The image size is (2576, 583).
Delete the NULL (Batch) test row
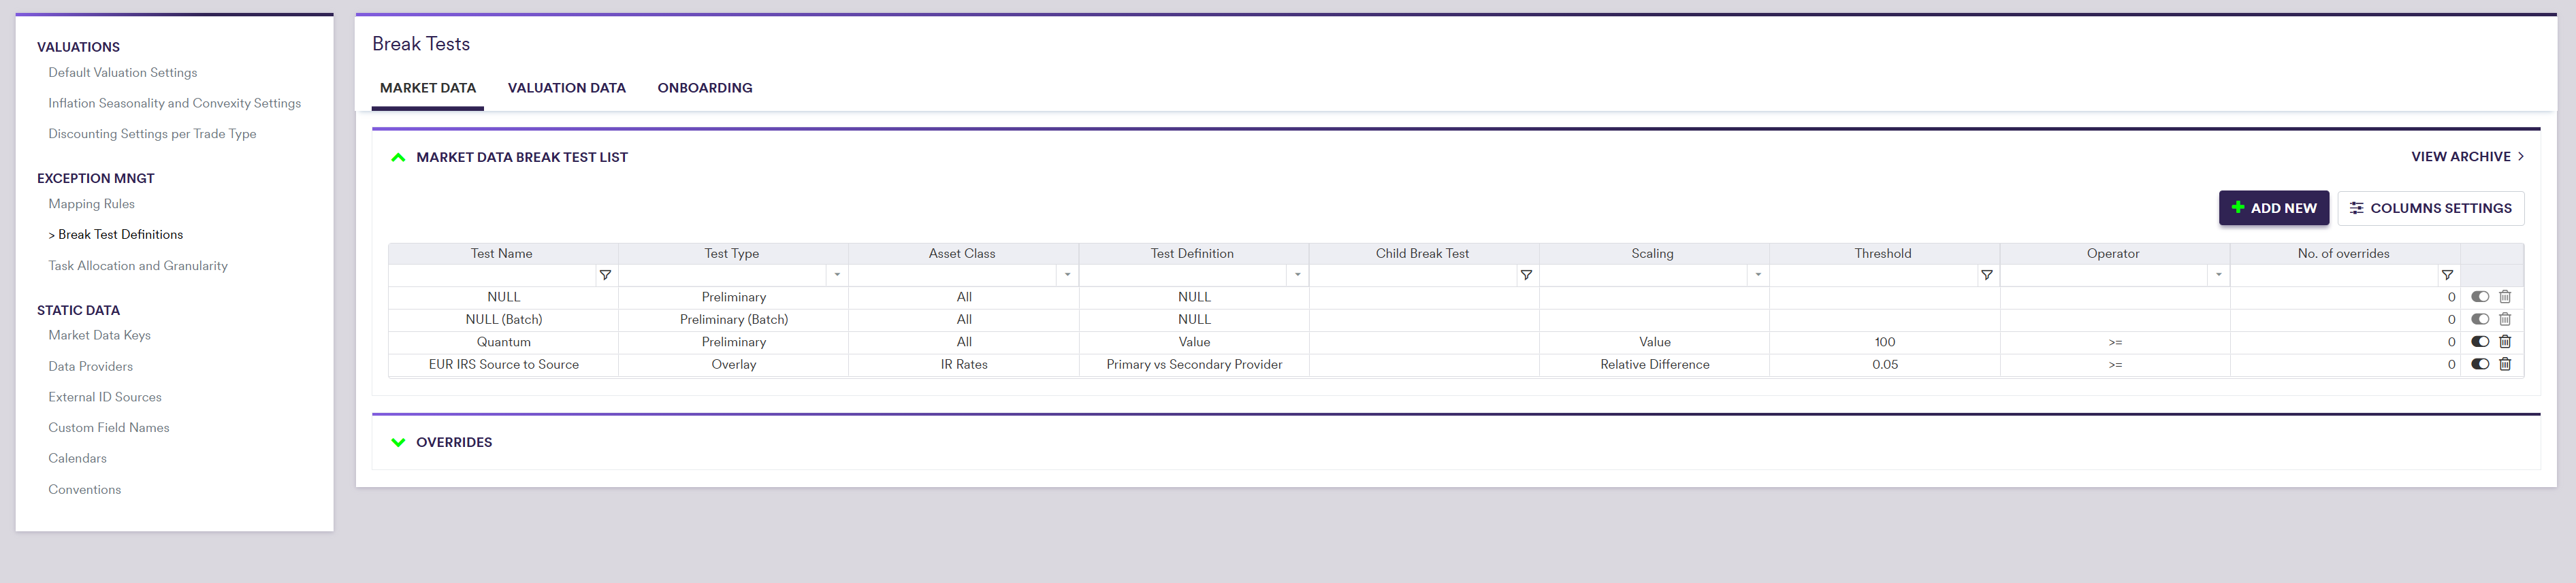[2504, 319]
